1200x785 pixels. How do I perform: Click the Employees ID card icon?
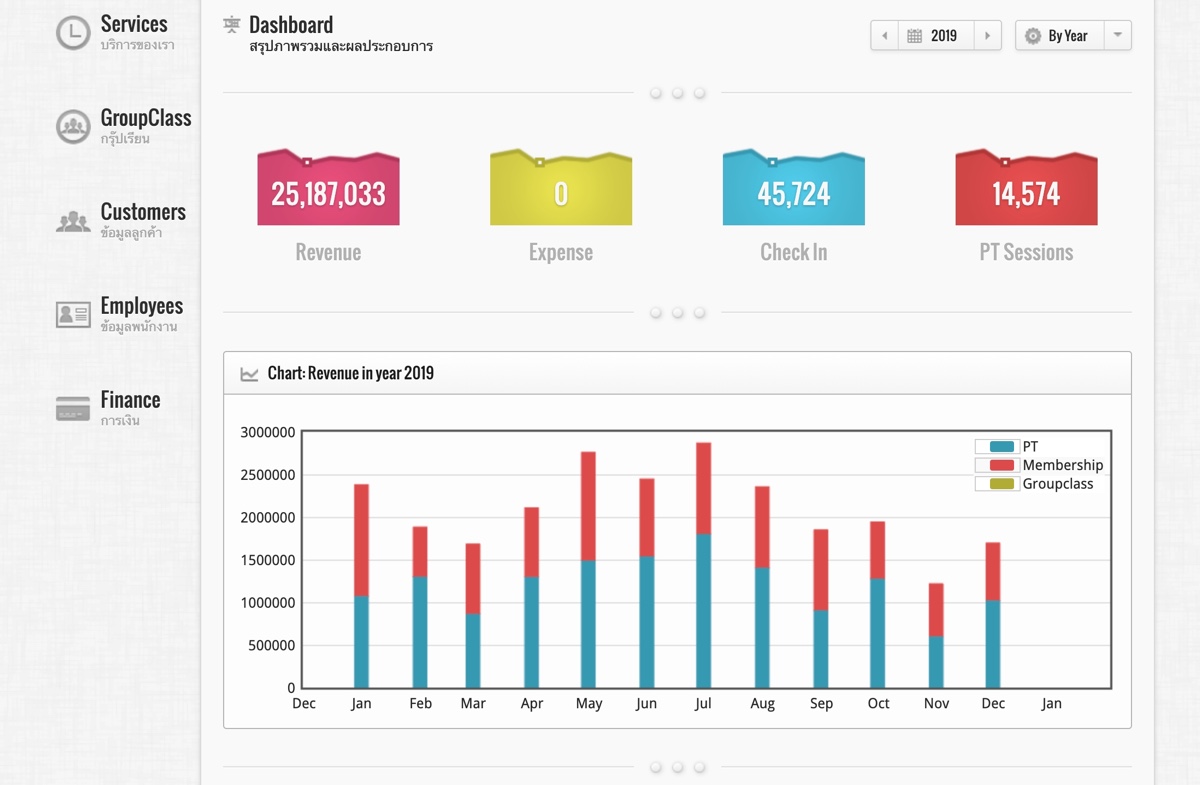[72, 315]
